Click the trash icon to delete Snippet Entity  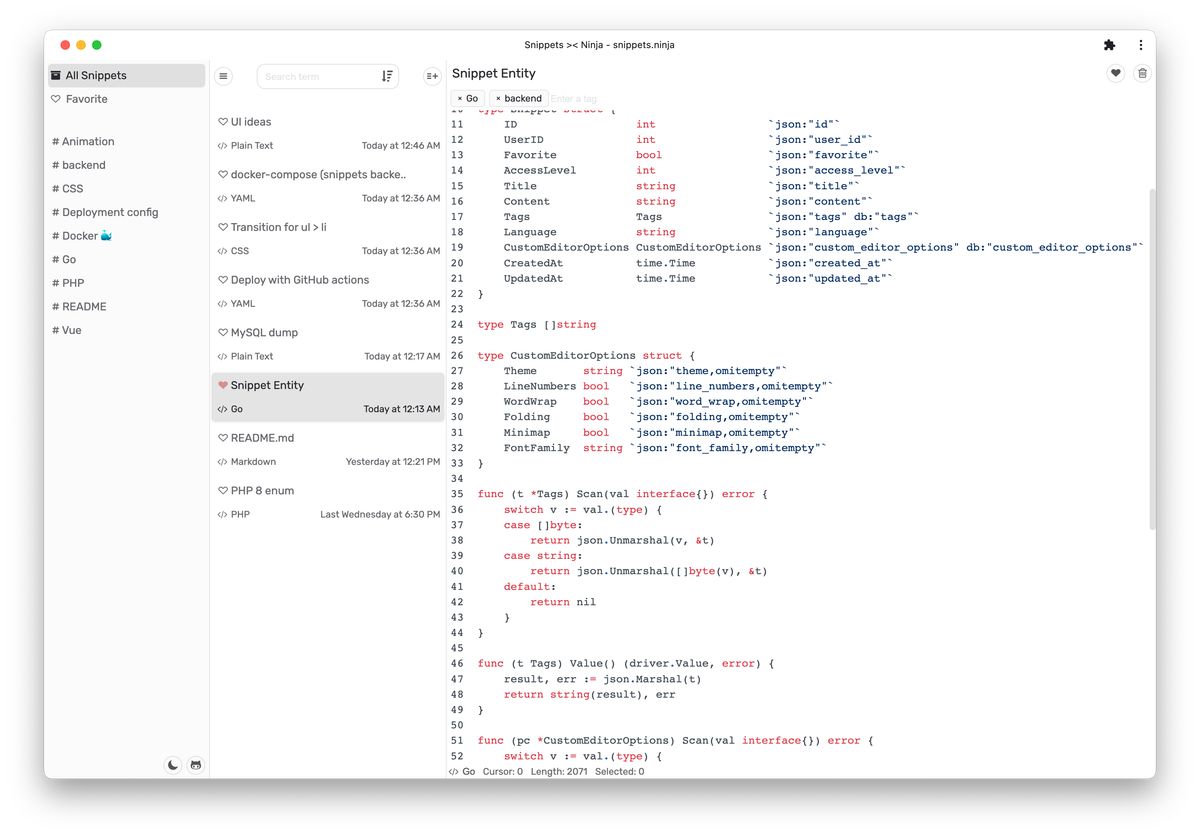pyautogui.click(x=1142, y=72)
